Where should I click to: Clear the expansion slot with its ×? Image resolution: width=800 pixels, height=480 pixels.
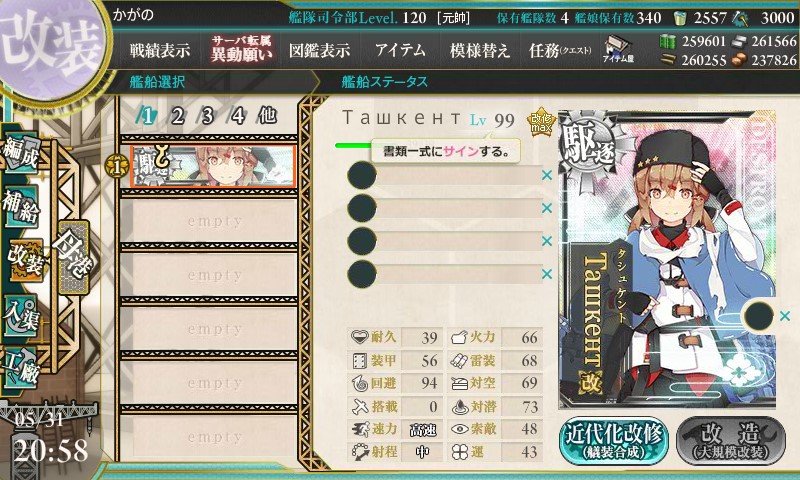[785, 316]
